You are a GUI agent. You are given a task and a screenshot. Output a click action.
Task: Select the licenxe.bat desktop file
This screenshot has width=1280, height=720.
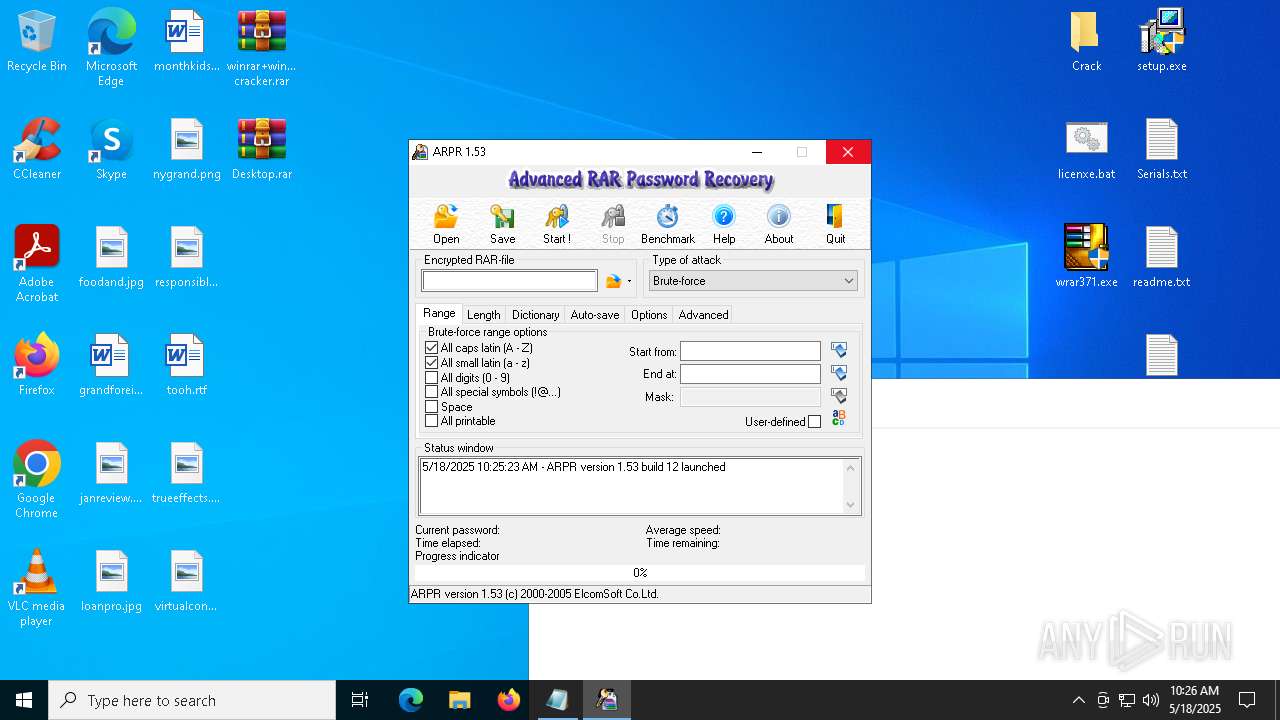coord(1086,149)
